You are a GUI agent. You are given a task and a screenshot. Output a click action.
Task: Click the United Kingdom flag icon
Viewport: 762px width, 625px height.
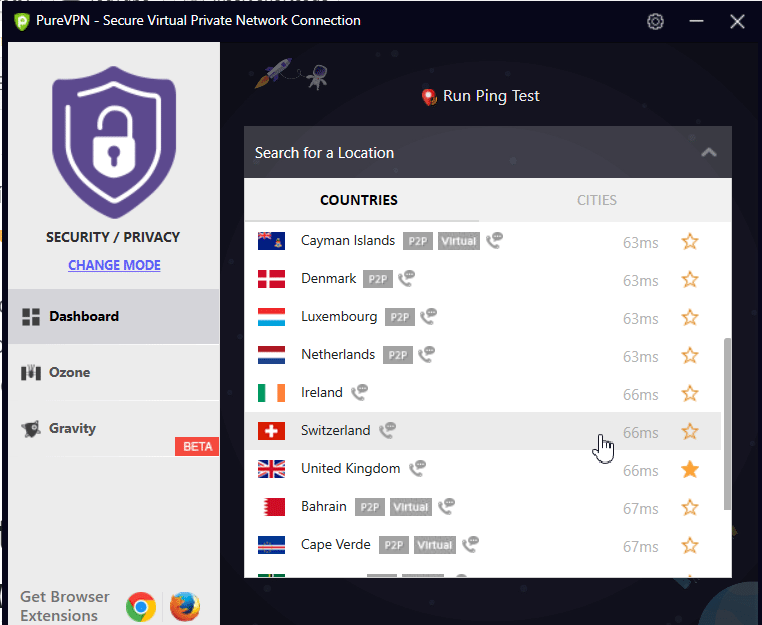pyautogui.click(x=271, y=469)
